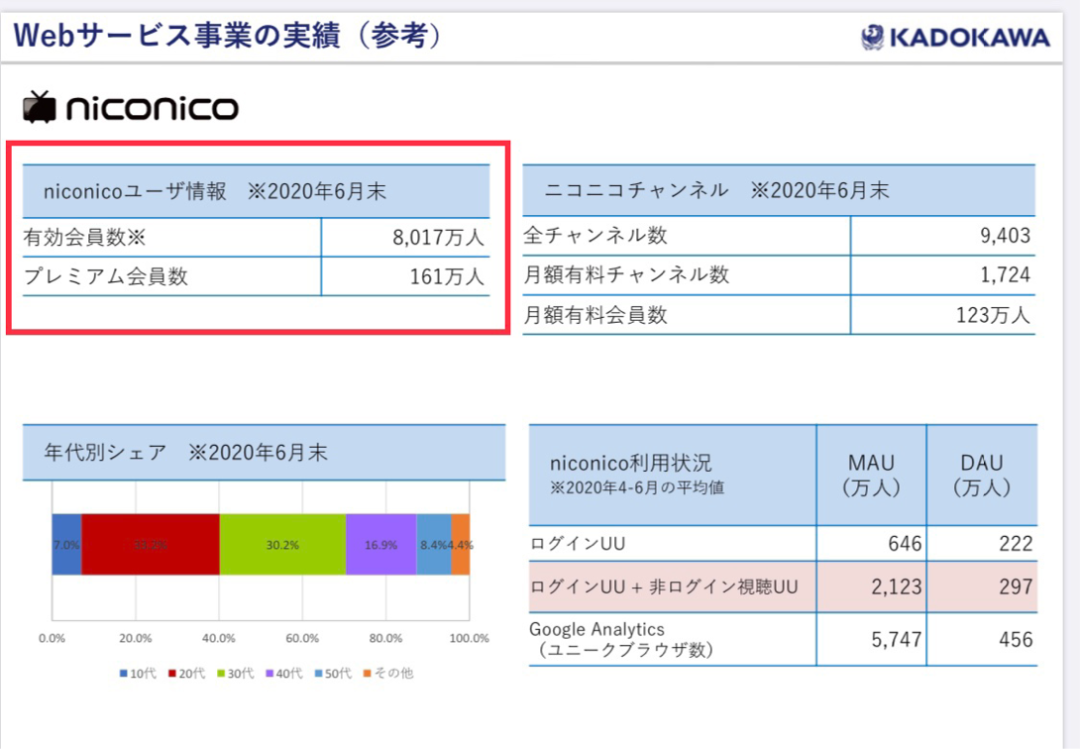Click the DAU value '456'
This screenshot has height=749, width=1080.
[x=1015, y=639]
